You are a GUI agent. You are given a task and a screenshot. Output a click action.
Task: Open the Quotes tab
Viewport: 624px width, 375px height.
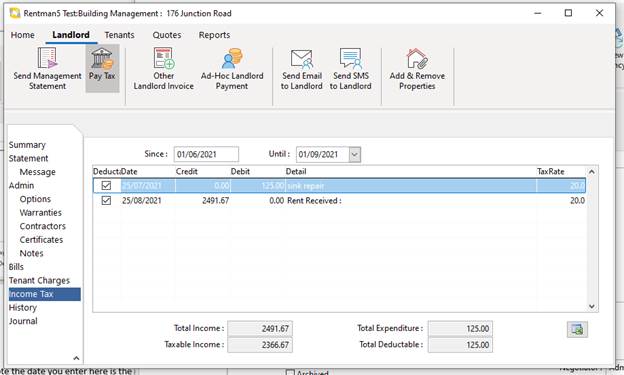(x=167, y=35)
